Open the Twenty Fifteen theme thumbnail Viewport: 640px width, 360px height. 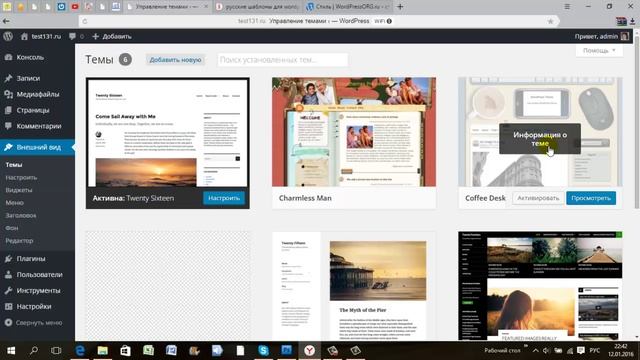pos(354,286)
